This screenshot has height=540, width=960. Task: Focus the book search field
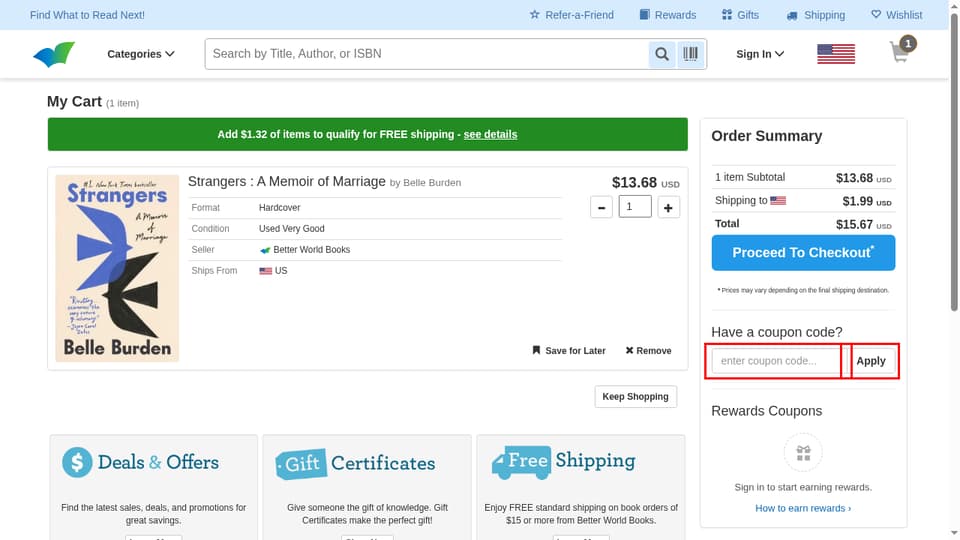[x=427, y=54]
